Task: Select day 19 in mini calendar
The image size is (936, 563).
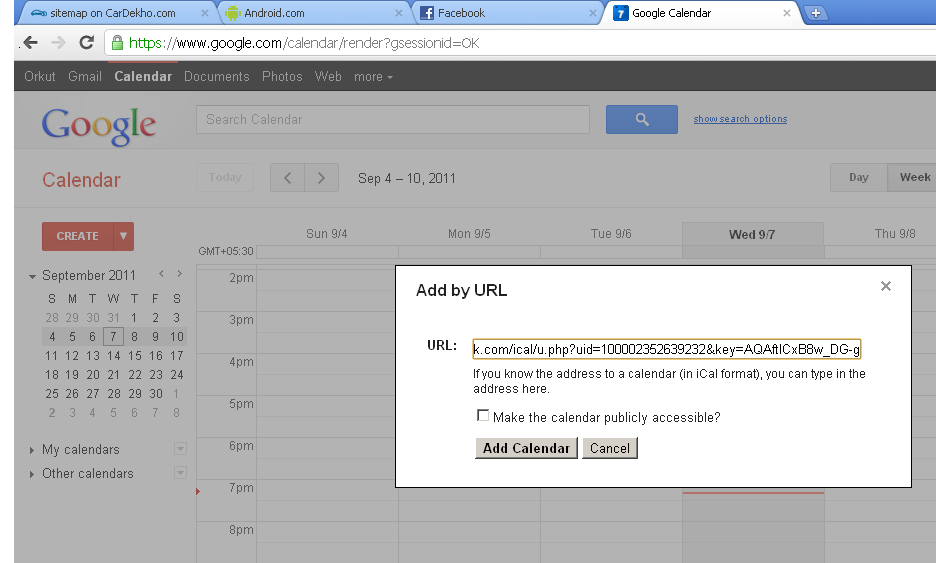Action: point(72,375)
